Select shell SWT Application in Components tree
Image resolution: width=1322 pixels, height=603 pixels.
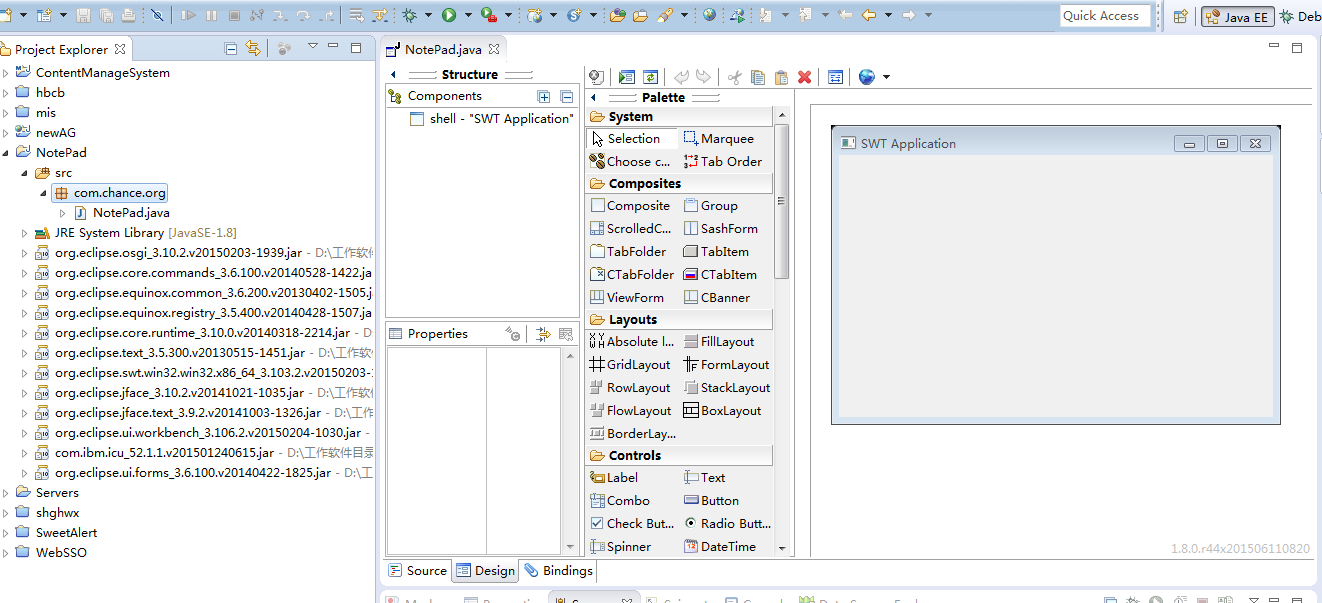point(492,119)
